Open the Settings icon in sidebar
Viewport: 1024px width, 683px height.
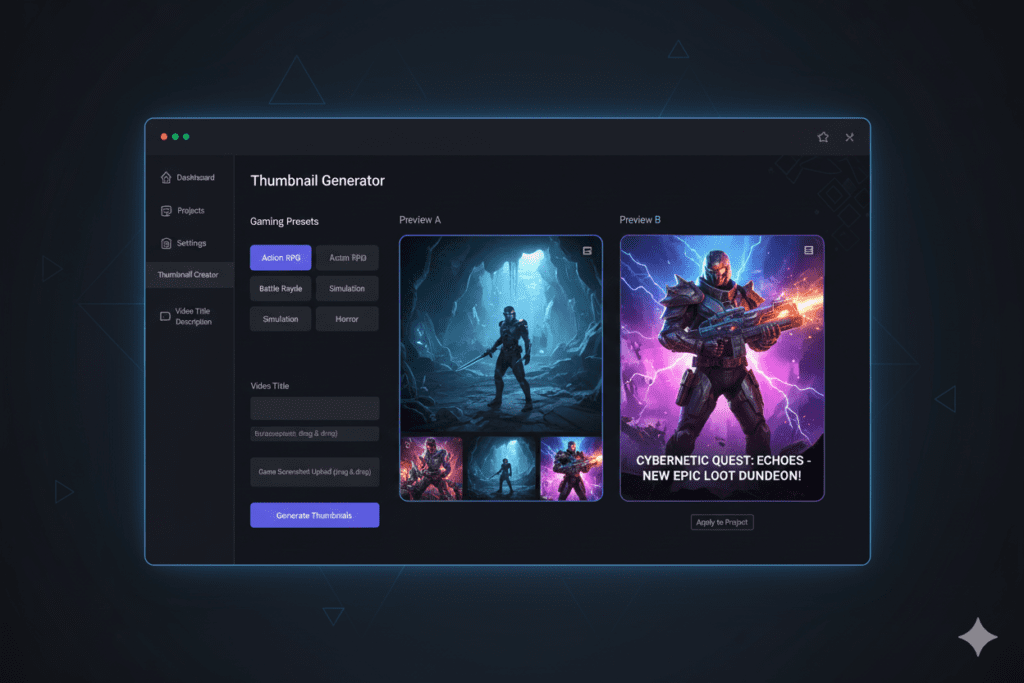tap(166, 243)
